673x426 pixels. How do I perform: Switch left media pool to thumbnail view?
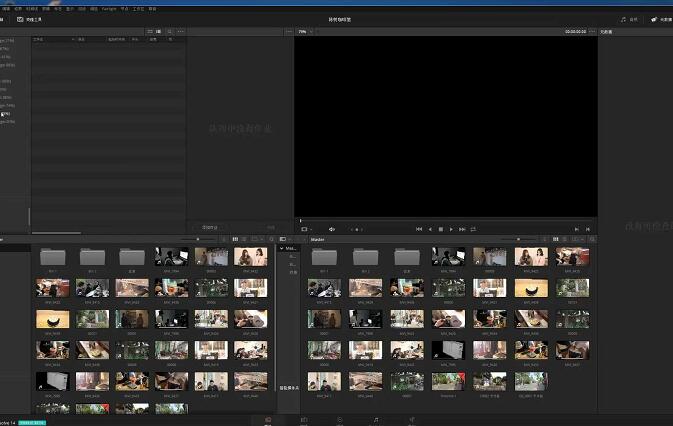point(235,239)
